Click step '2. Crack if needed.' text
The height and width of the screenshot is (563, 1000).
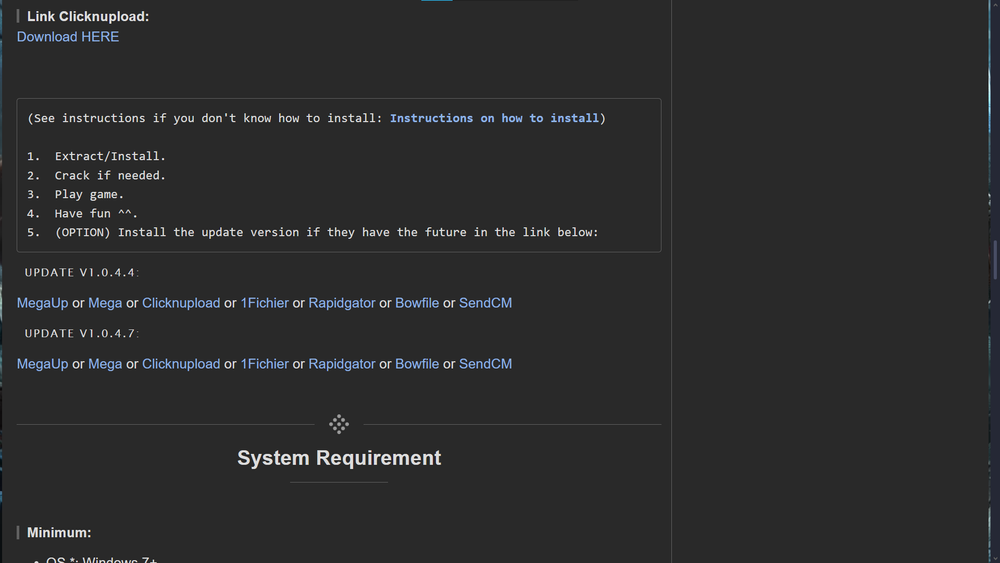[96, 175]
